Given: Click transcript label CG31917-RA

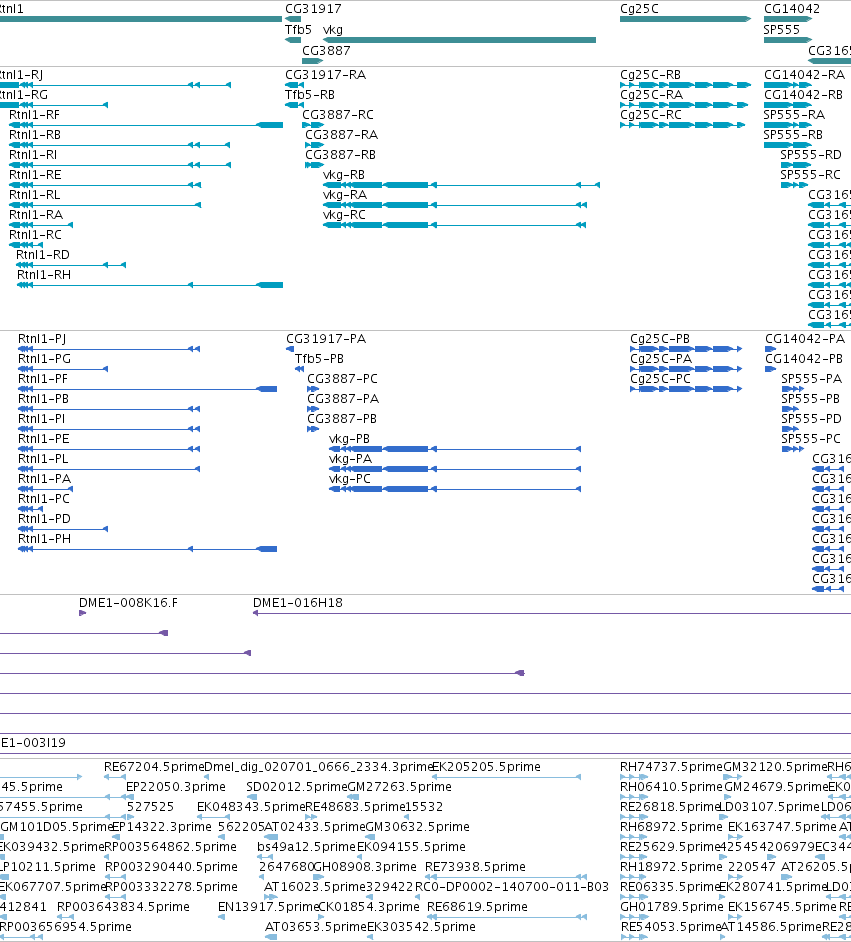Looking at the screenshot, I should tap(326, 74).
